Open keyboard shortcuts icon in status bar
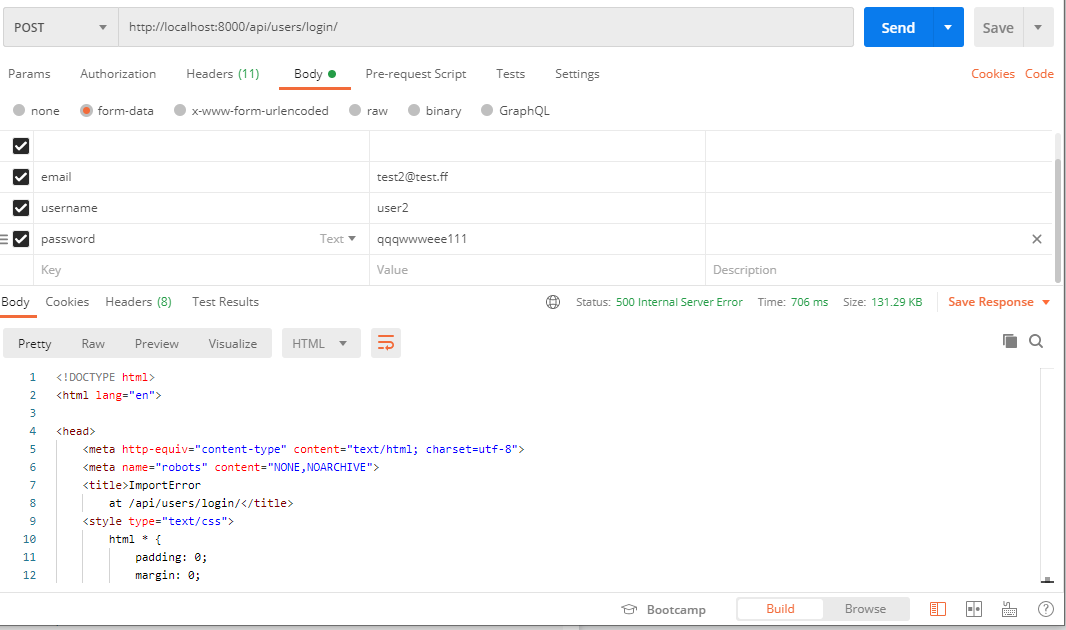The image size is (1066, 630). 1010,609
